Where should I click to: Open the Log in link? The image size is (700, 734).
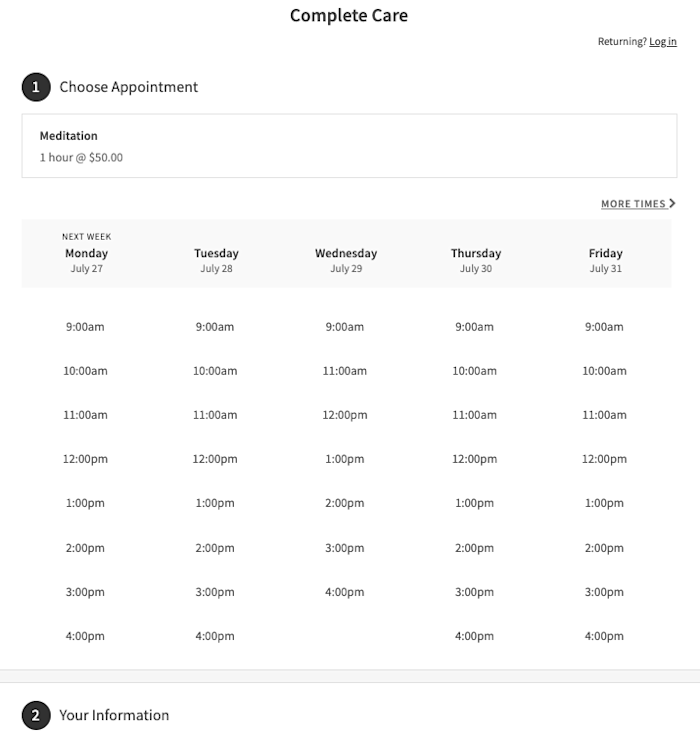pos(663,41)
